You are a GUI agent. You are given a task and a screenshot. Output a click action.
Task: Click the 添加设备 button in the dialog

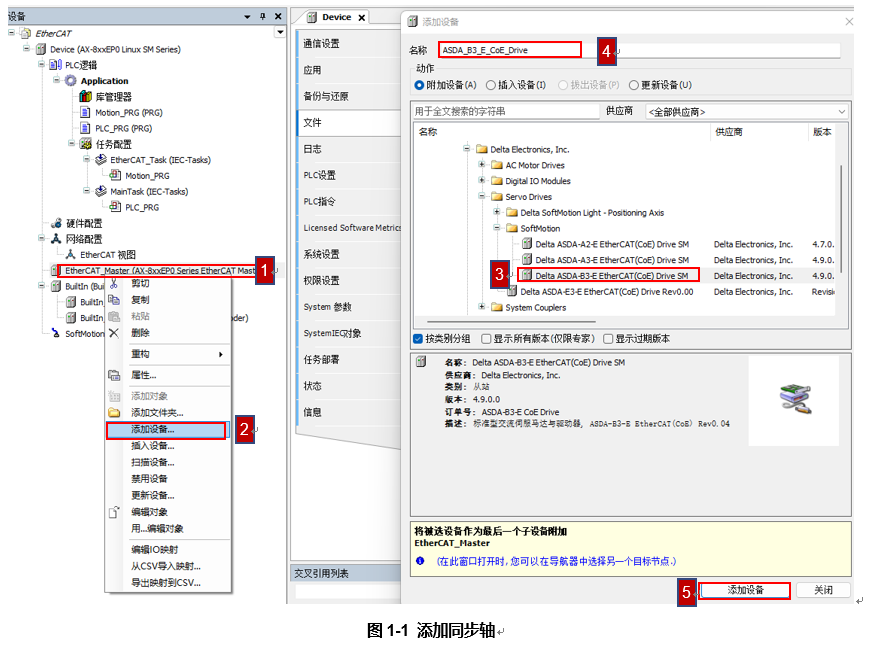(745, 590)
